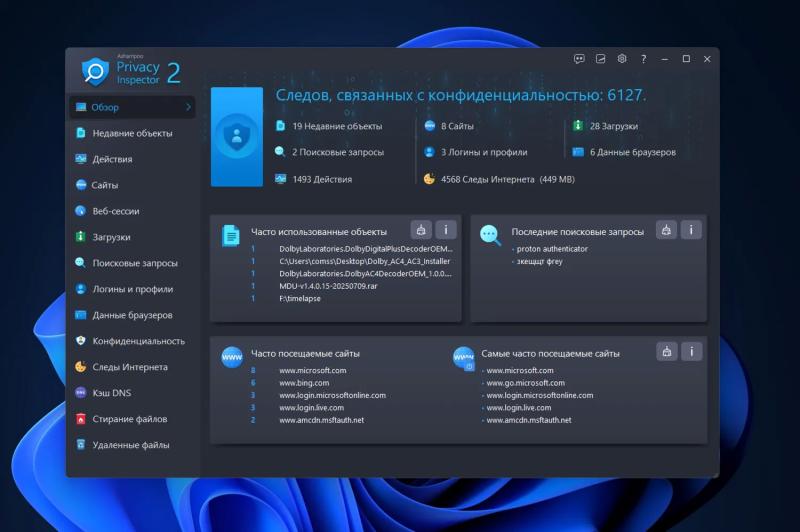Click the 28 Загрузки summary link
This screenshot has height=532, width=800.
[x=614, y=126]
